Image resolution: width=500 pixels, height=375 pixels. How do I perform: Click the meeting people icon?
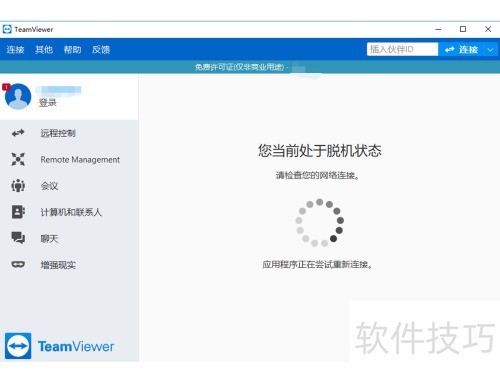(x=18, y=186)
